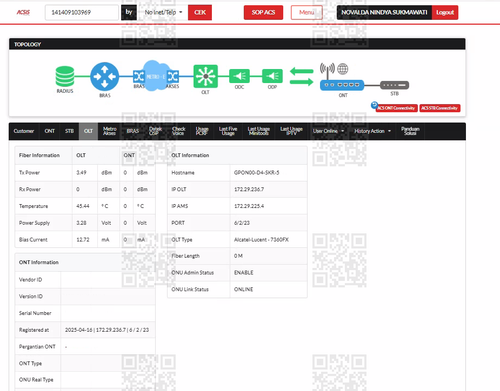Screen dimensions: 500x391
Task: Click the PORT value 6/2/23
Action: coord(242,223)
